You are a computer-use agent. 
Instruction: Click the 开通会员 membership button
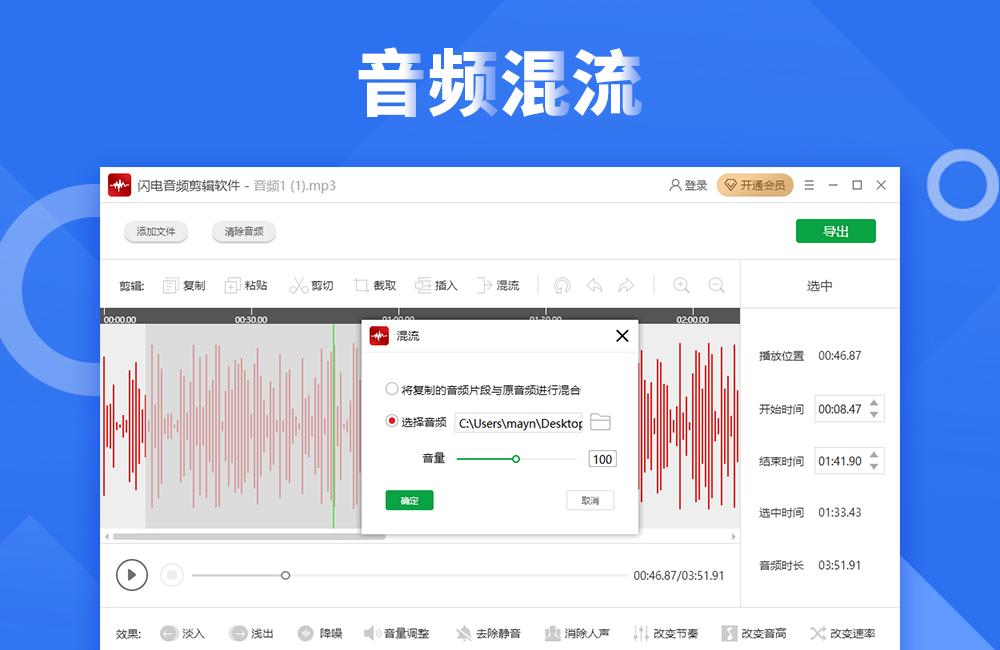tap(755, 185)
